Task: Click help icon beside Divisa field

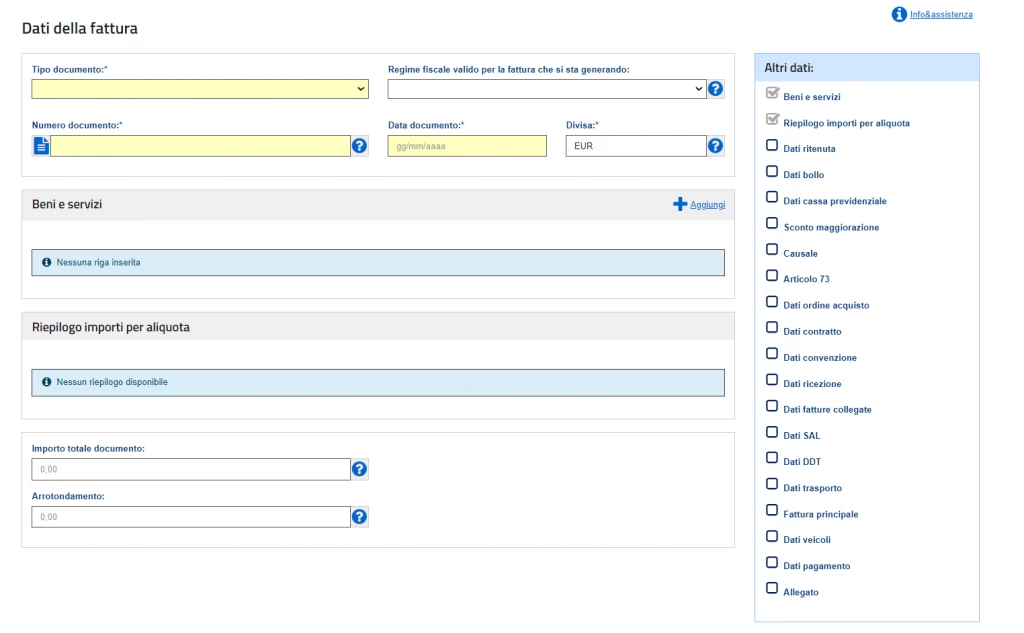Action: click(x=716, y=146)
